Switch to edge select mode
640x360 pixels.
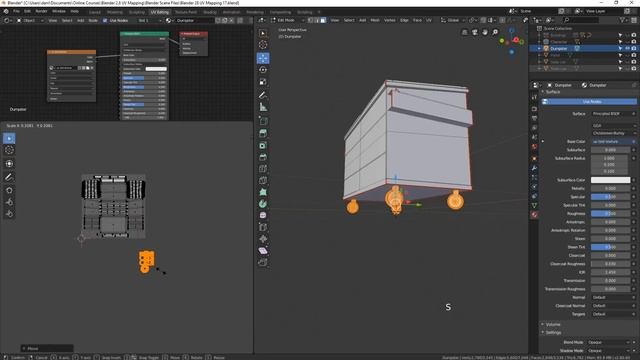click(x=317, y=20)
